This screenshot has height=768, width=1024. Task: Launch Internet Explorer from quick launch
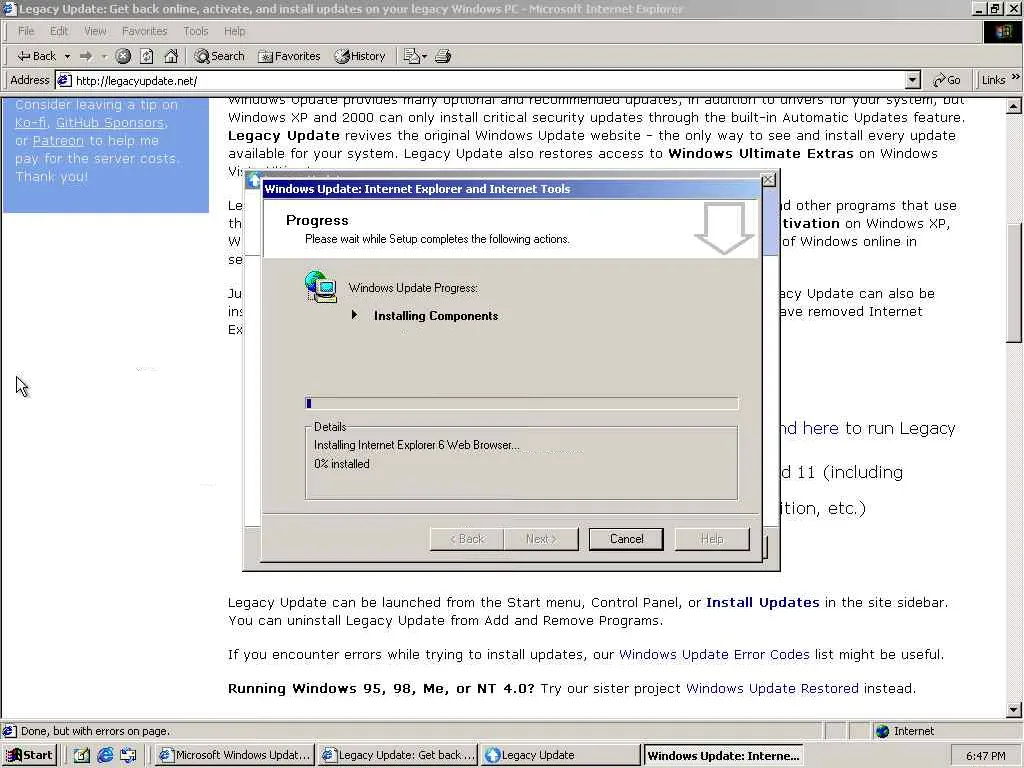tap(105, 756)
